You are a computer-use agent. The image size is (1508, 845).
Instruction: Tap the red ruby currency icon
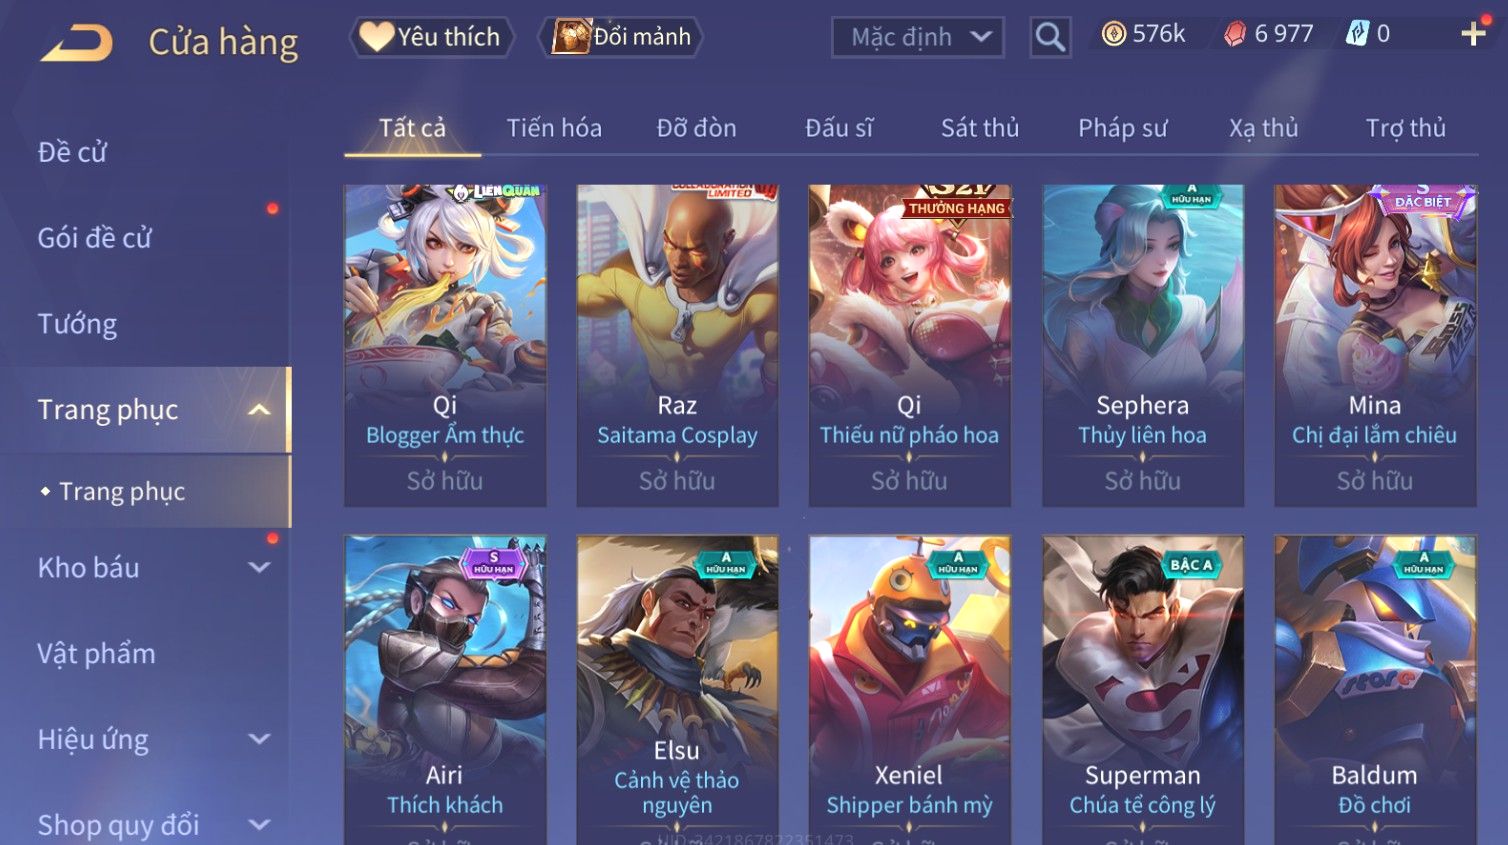1235,34
